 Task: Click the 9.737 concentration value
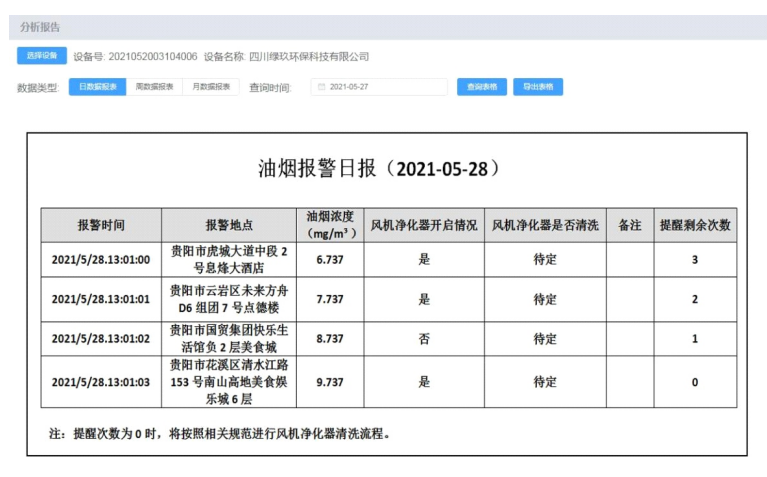[330, 382]
